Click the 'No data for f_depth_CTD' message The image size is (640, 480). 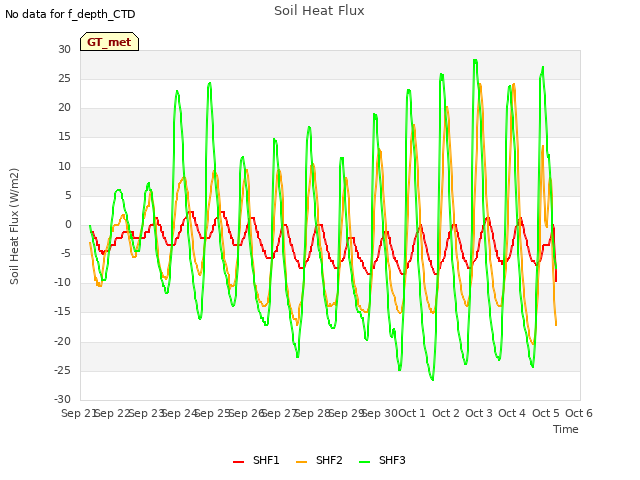pos(70,14)
